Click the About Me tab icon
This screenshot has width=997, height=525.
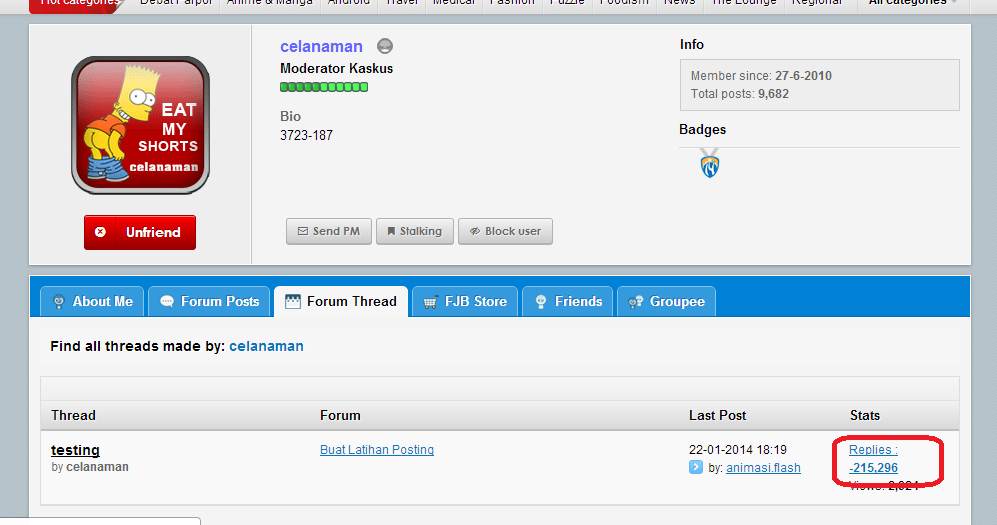coord(58,302)
